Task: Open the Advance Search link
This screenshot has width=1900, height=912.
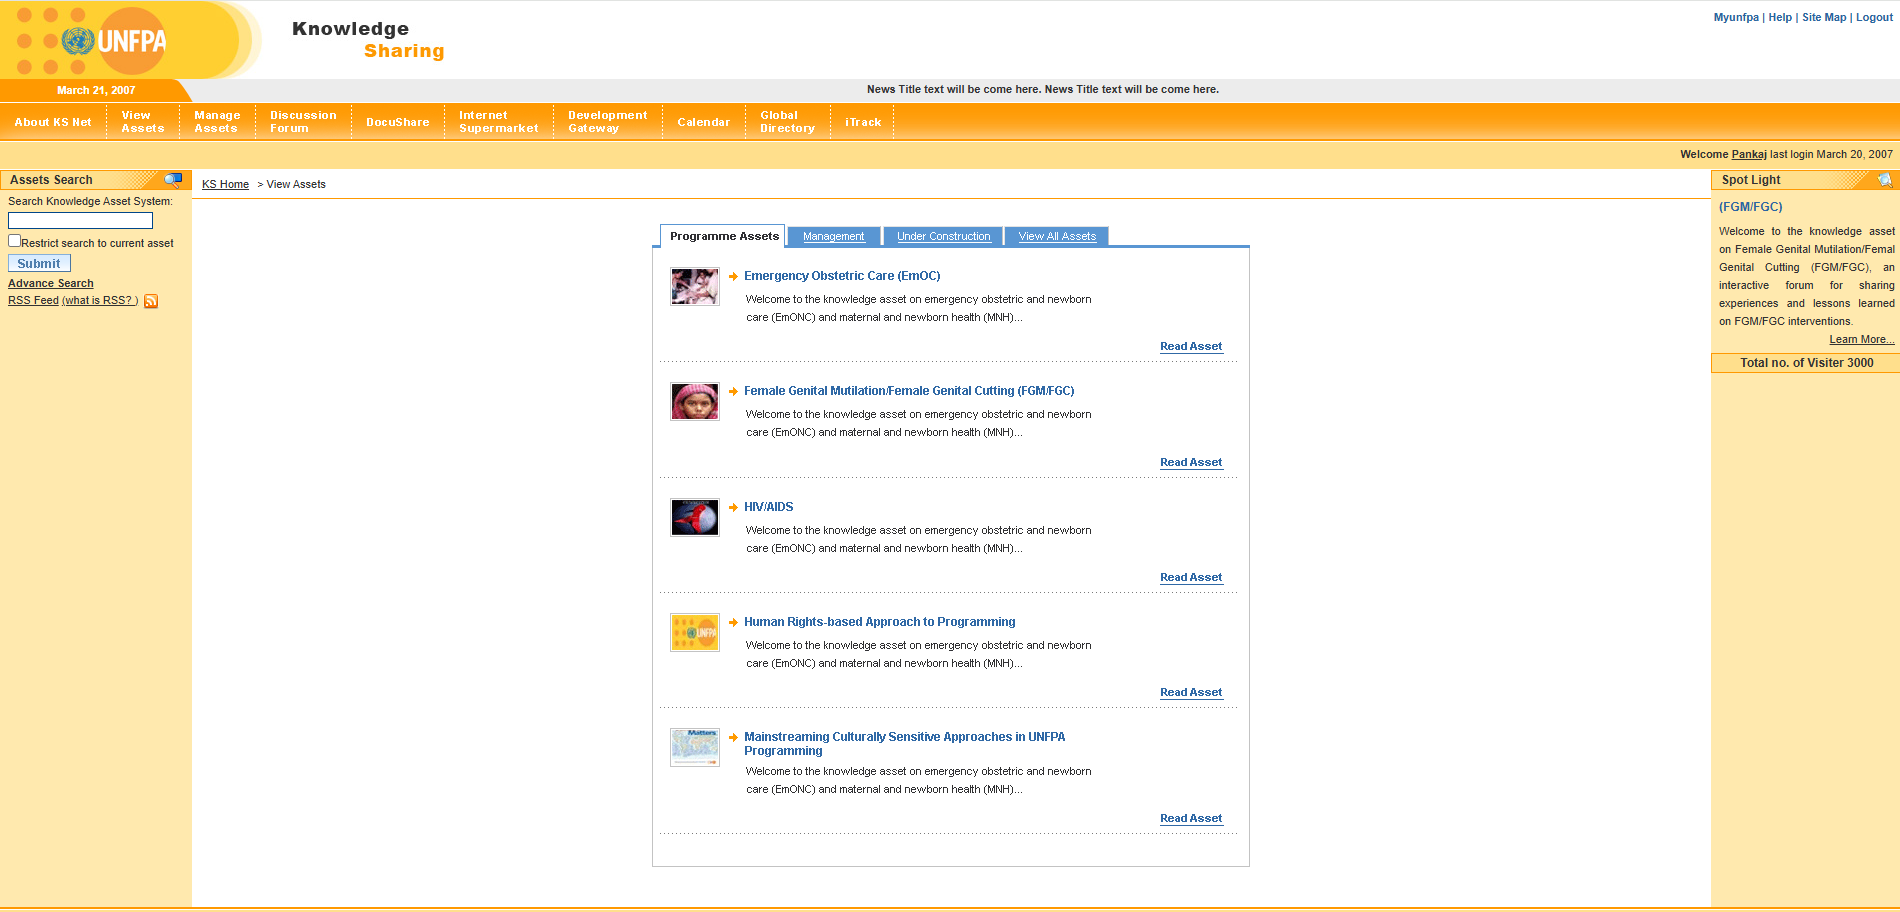Action: tap(51, 284)
